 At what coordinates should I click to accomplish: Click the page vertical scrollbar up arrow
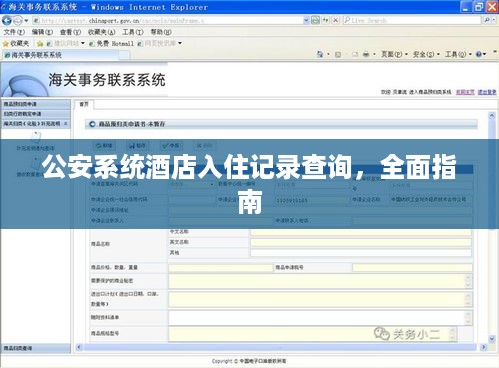[x=492, y=116]
